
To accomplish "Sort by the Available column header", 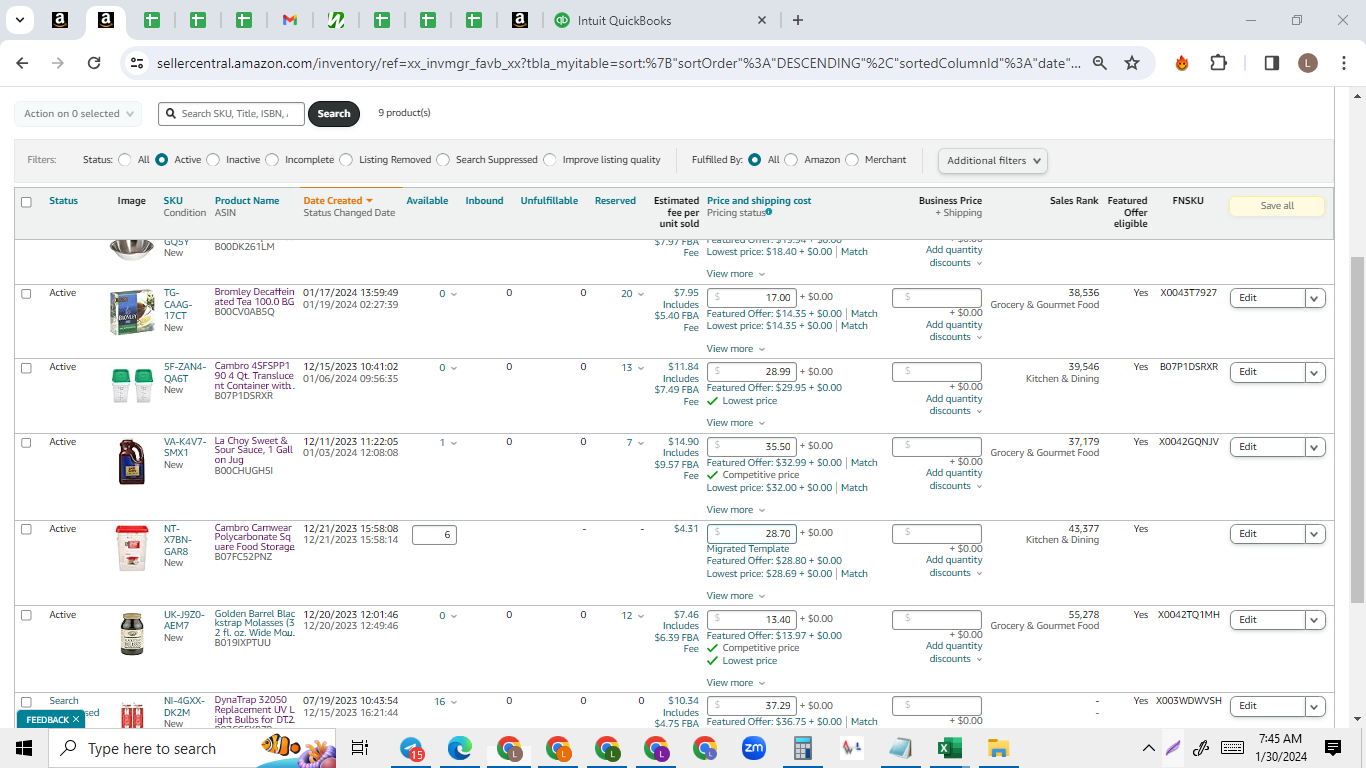I will point(427,201).
